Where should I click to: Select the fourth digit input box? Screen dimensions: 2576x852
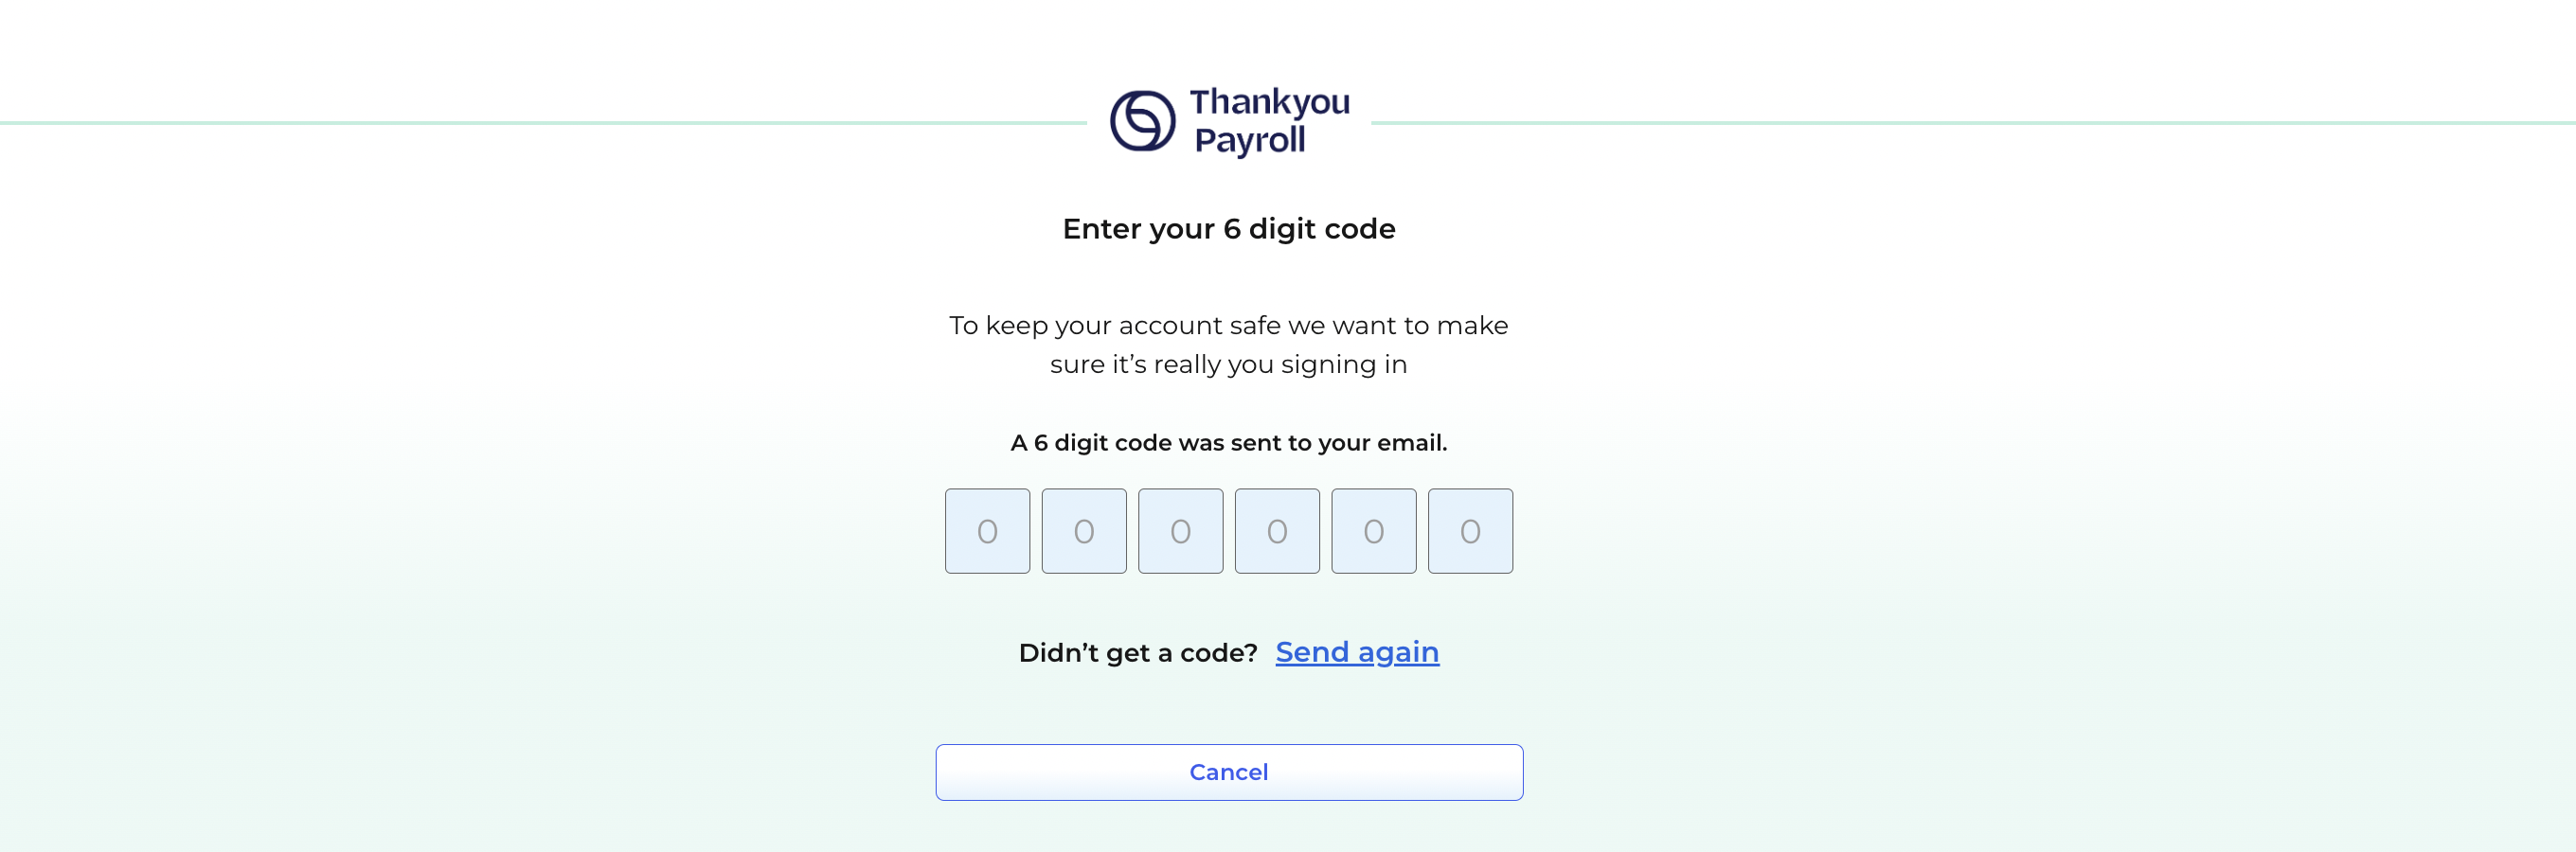1277,531
